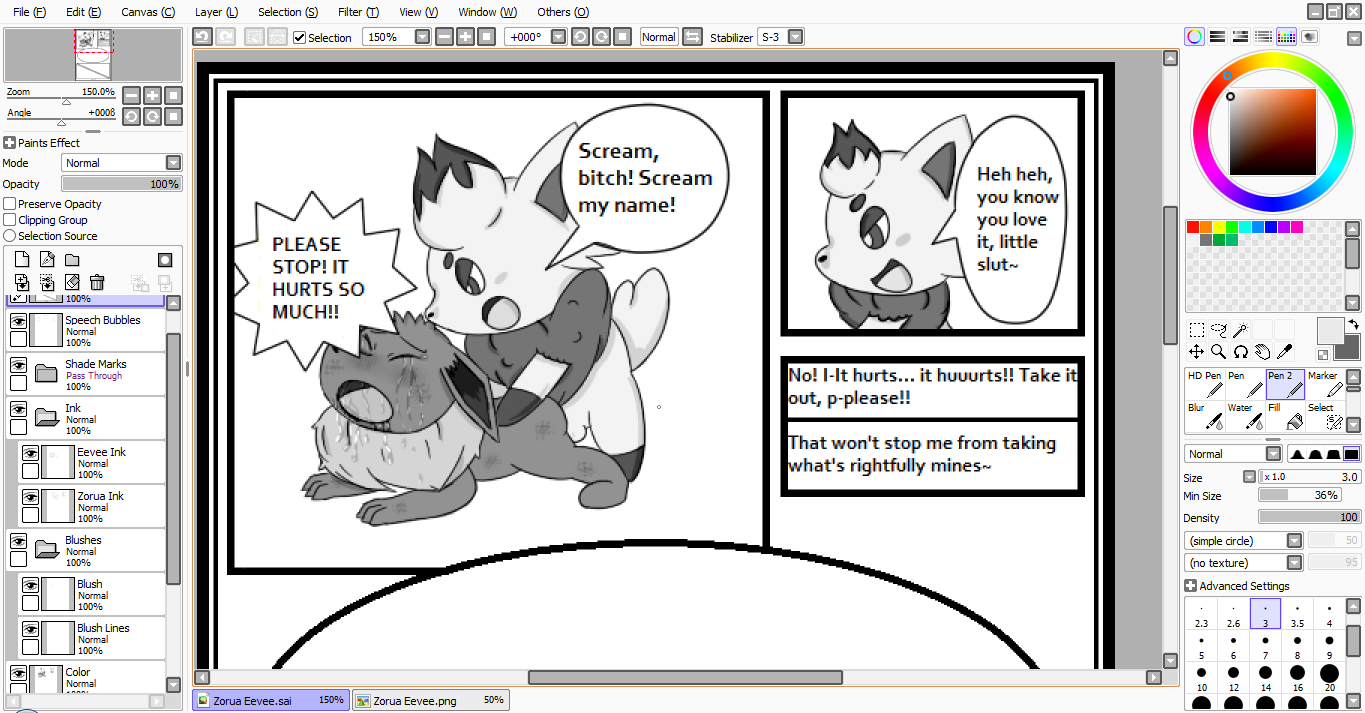This screenshot has height=713, width=1365.
Task: Enable the Selection Source option
Action: [10, 236]
